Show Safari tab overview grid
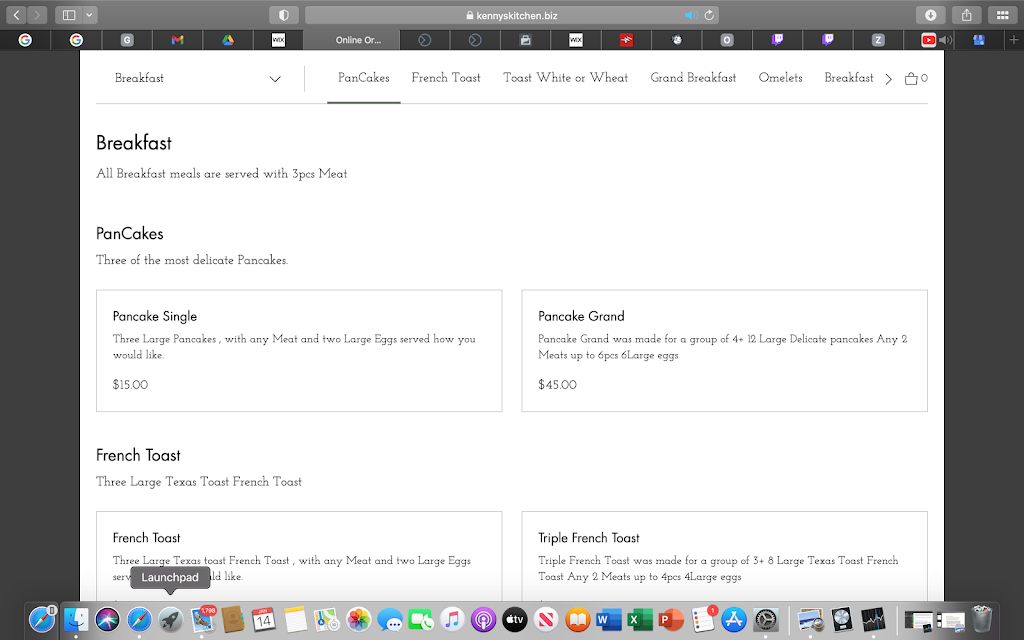1024x640 pixels. (1002, 15)
